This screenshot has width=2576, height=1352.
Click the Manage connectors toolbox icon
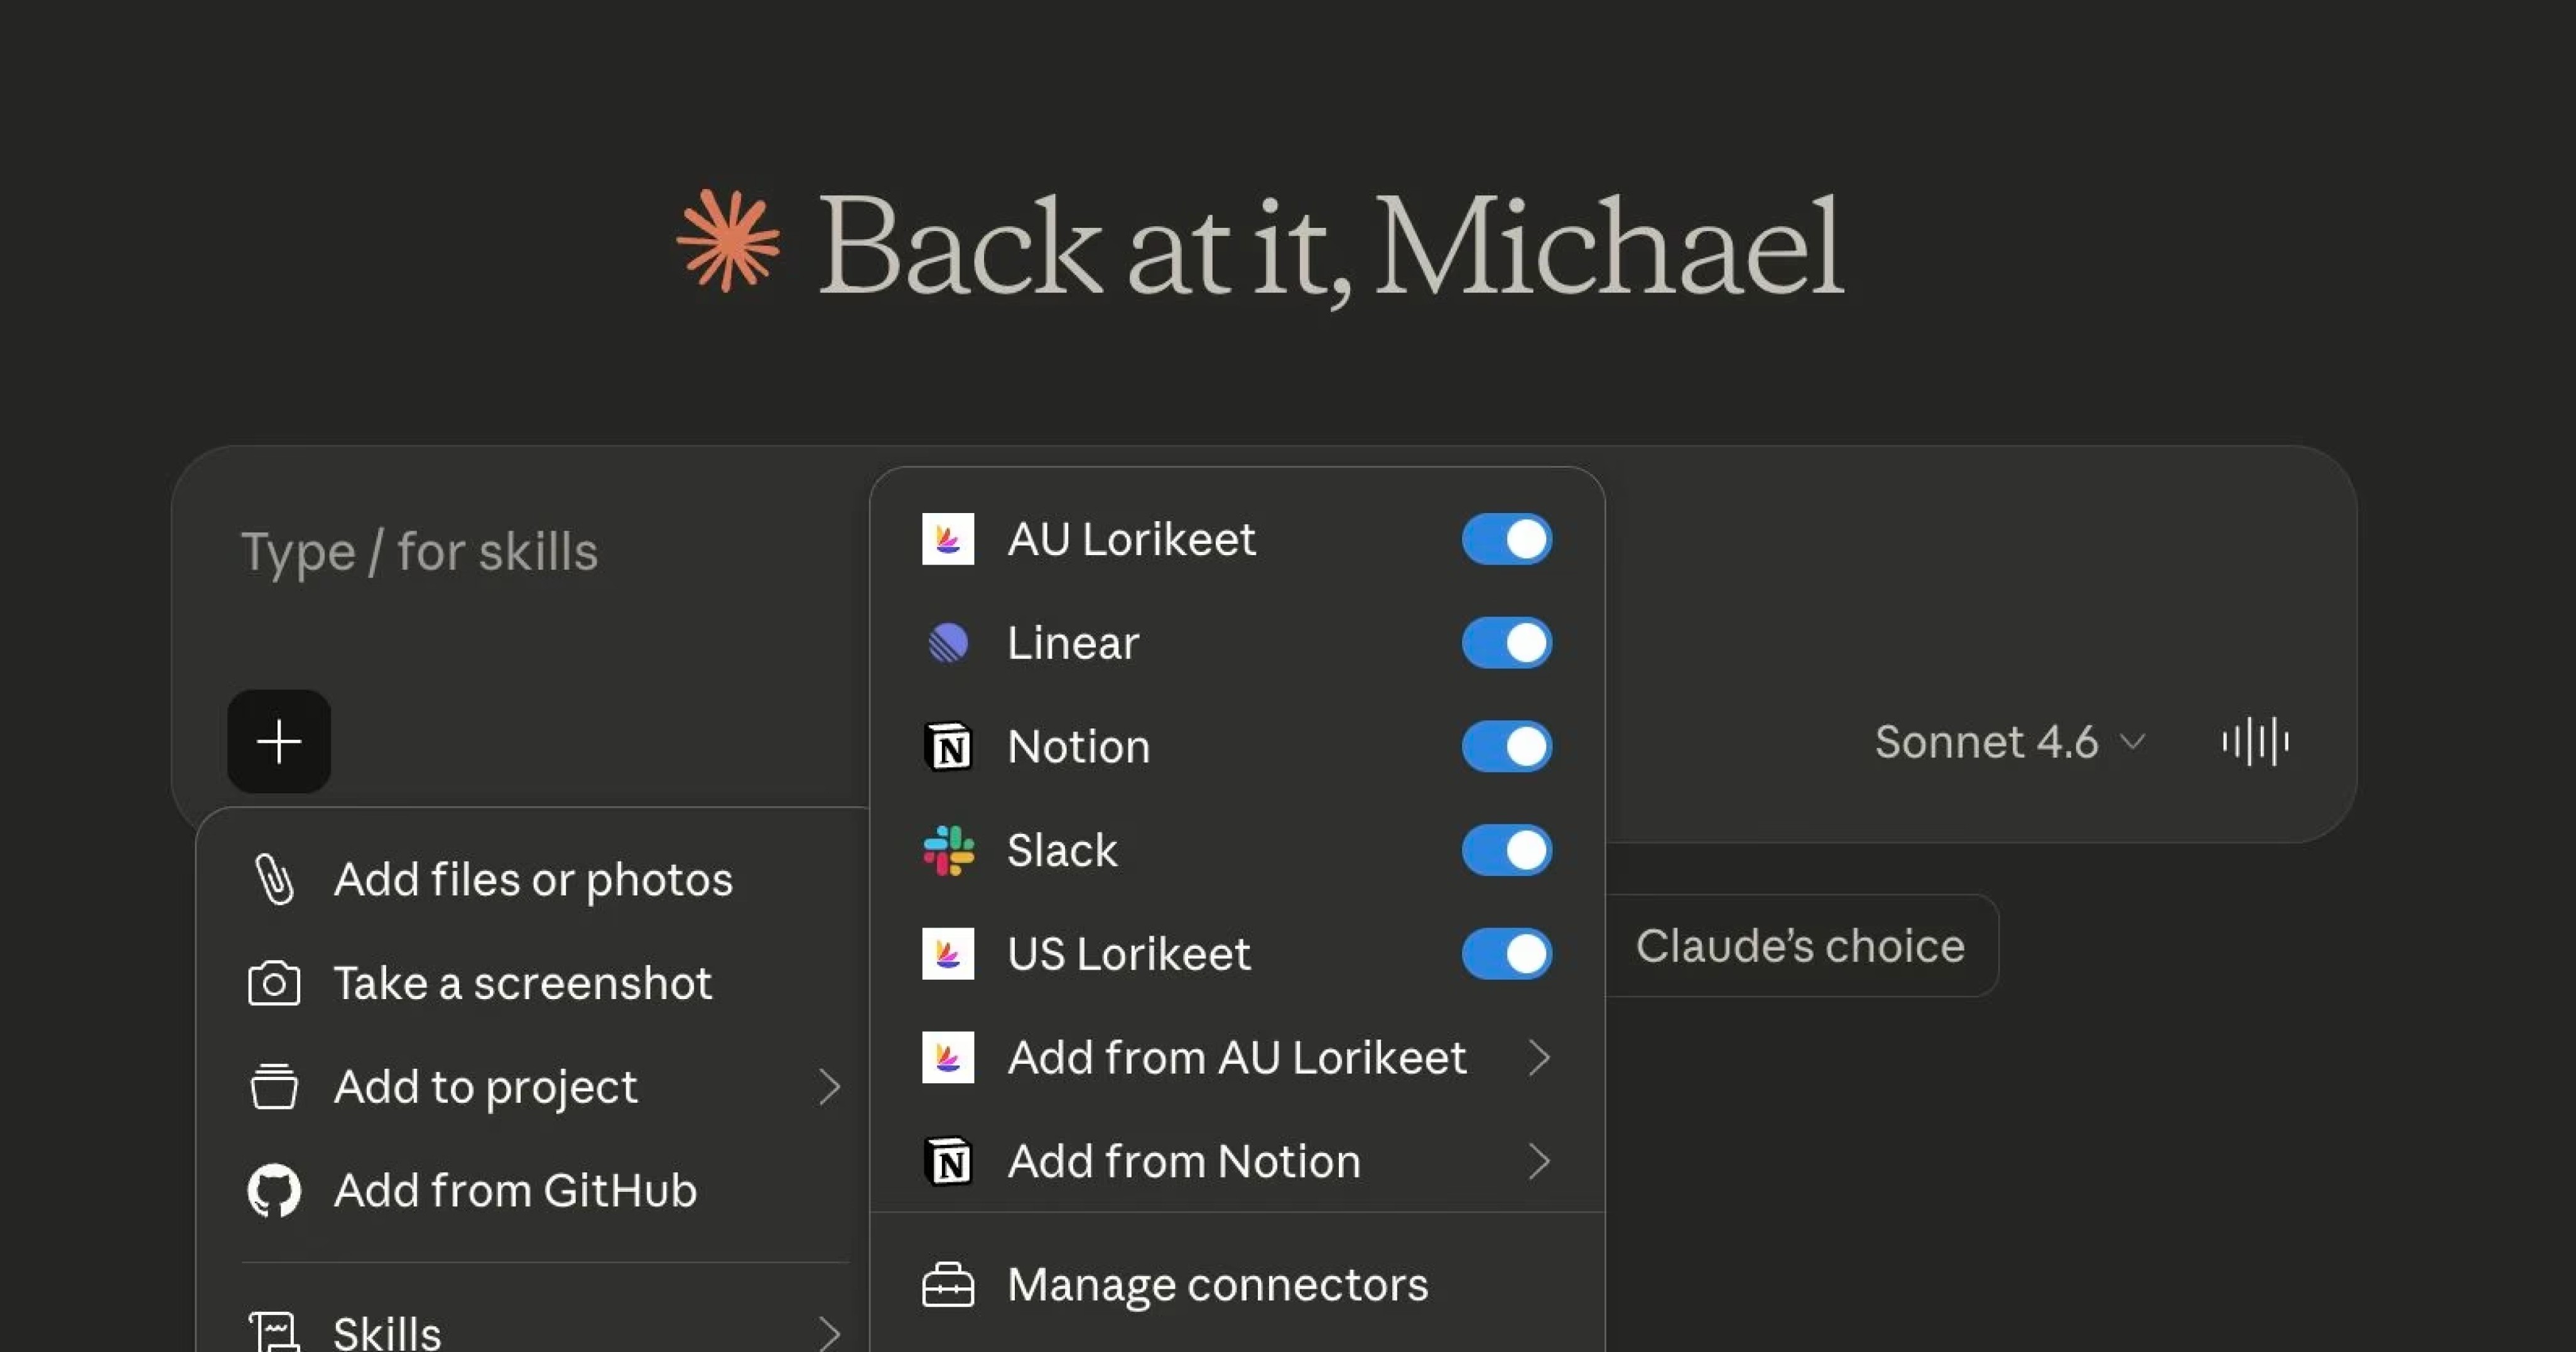(947, 1285)
